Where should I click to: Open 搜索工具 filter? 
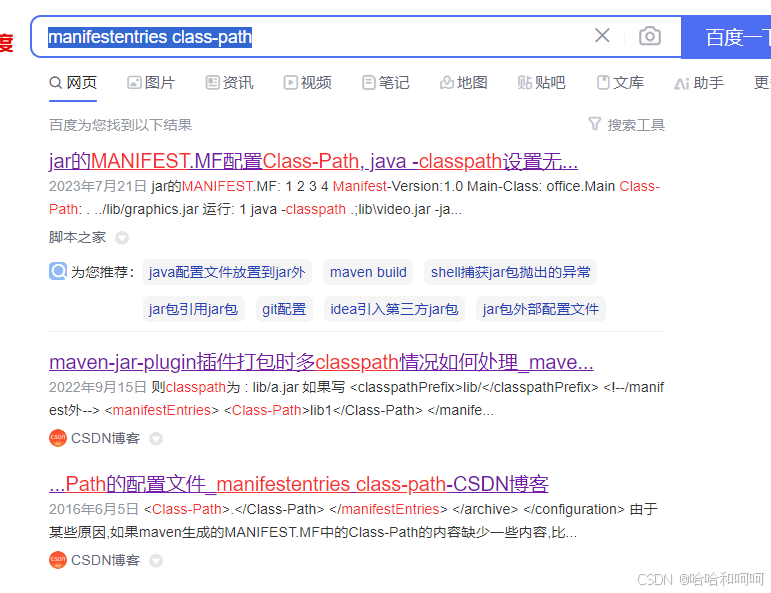click(626, 125)
